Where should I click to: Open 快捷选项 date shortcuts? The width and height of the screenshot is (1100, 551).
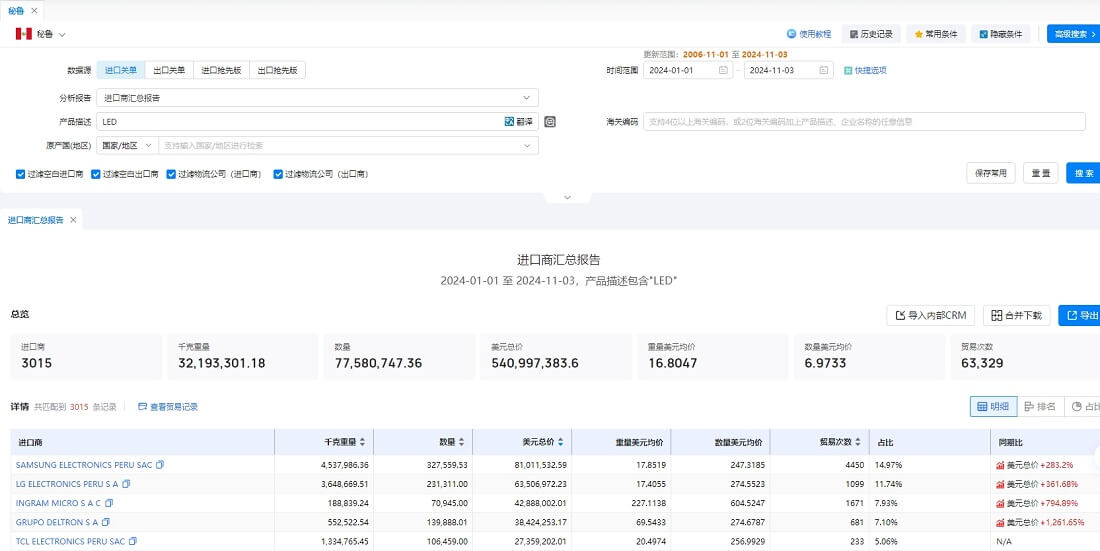[x=866, y=70]
